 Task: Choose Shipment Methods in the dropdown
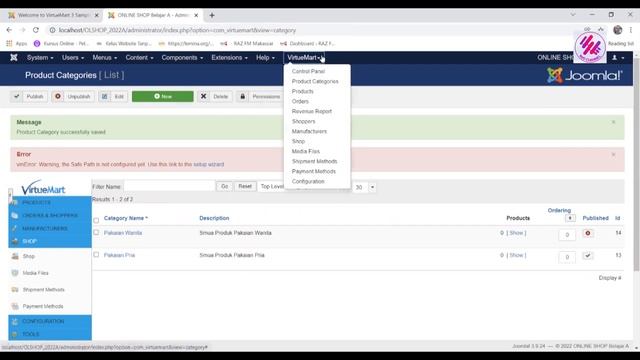coord(314,161)
